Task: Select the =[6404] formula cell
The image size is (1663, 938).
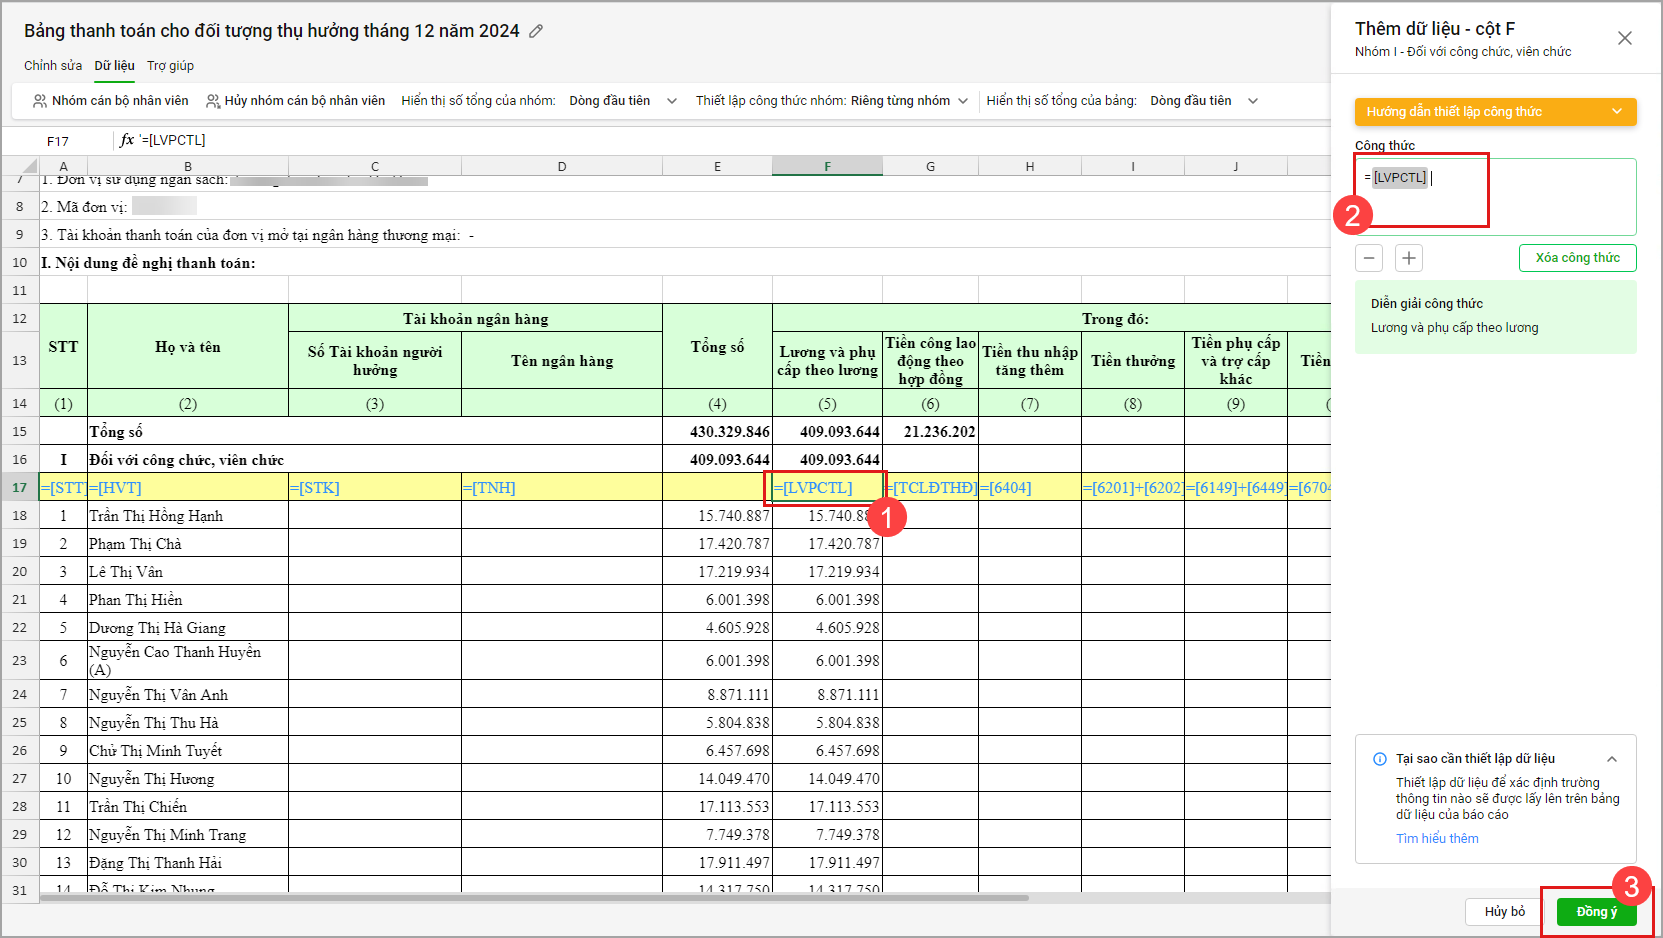Action: (1029, 487)
